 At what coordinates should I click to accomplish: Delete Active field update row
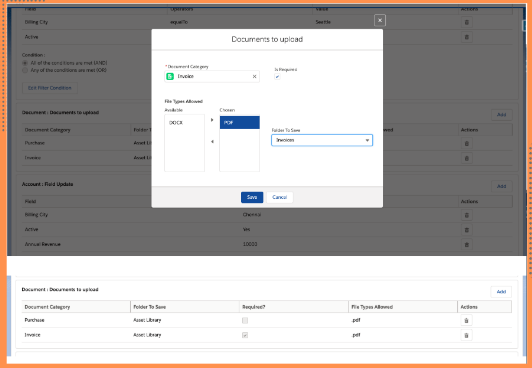click(x=467, y=230)
